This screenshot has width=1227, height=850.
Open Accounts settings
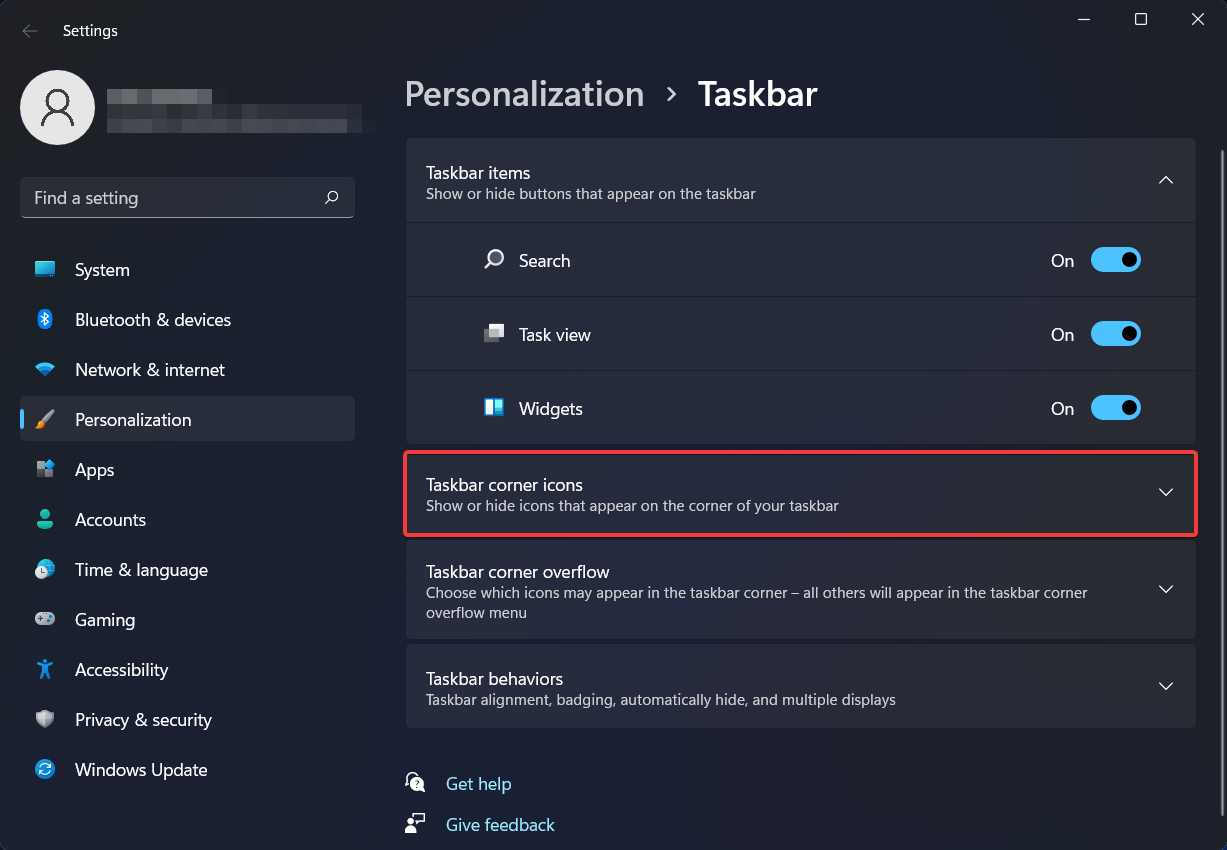pyautogui.click(x=110, y=519)
